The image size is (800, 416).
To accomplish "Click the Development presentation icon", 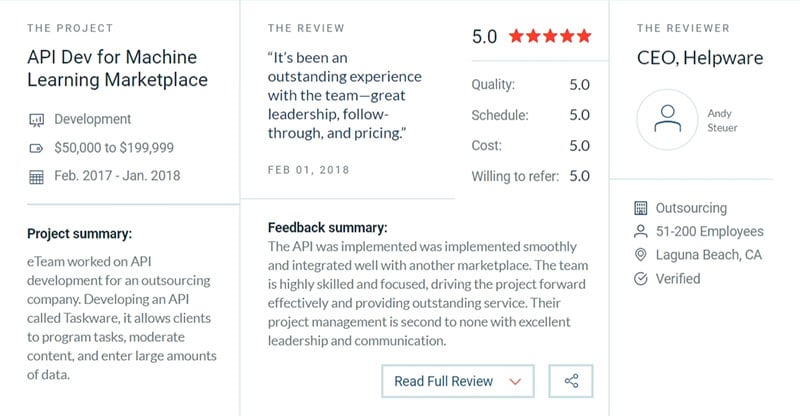I will [x=36, y=120].
